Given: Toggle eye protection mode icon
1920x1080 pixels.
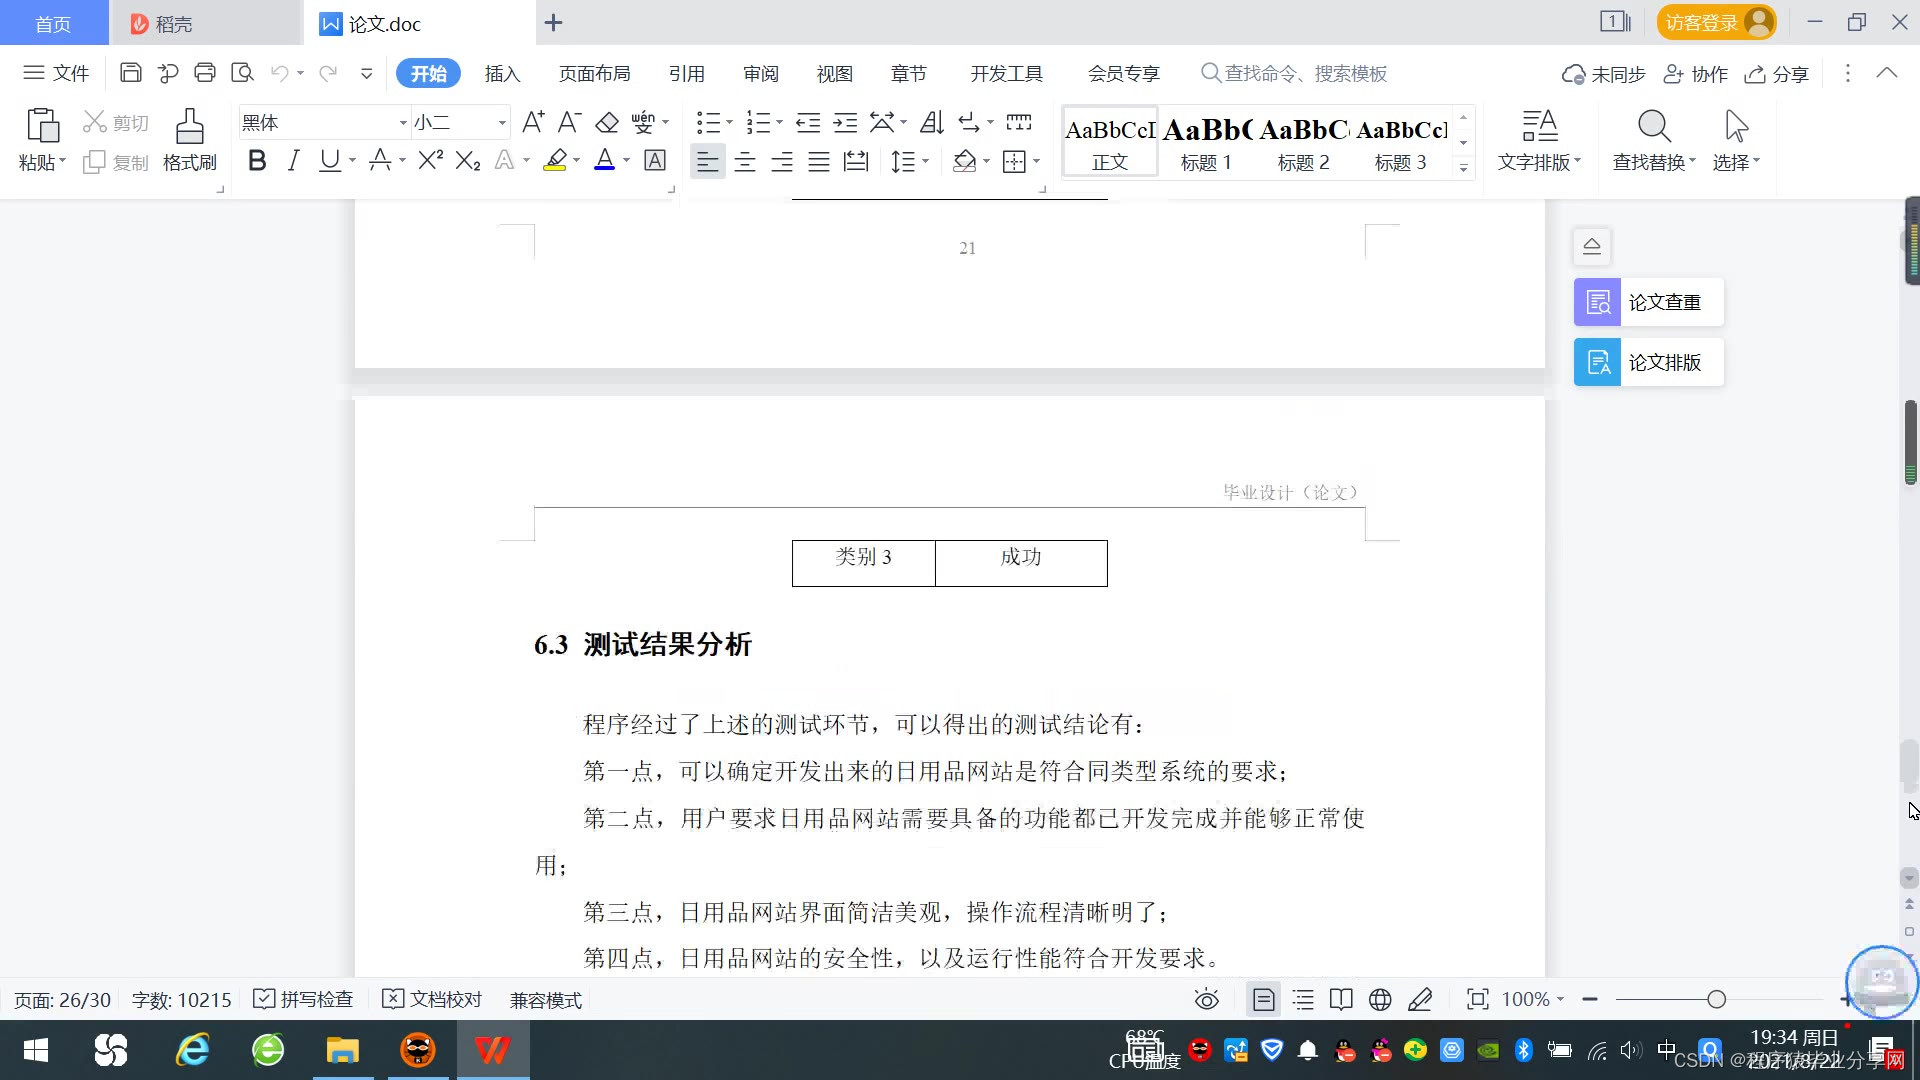Looking at the screenshot, I should point(1207,999).
